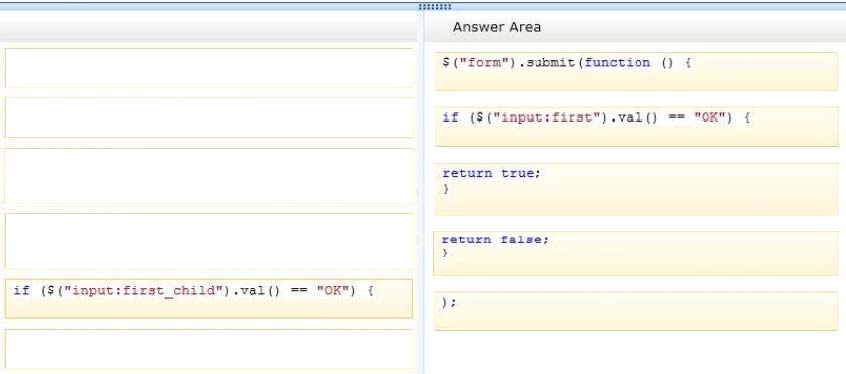
Task: Click the keyword false in the return block
Action: (524, 240)
